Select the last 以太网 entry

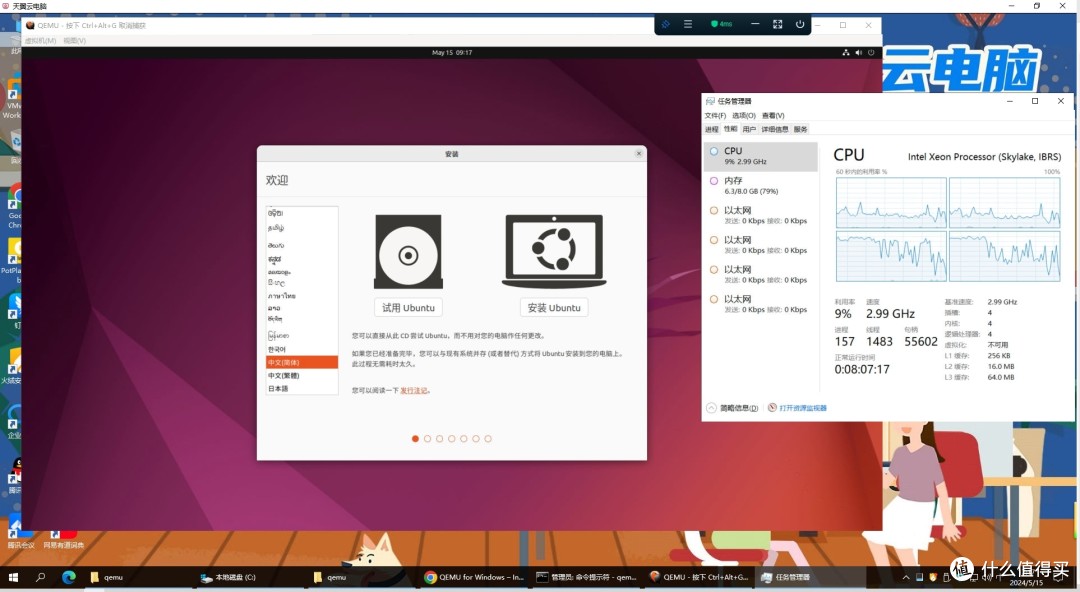pos(760,304)
